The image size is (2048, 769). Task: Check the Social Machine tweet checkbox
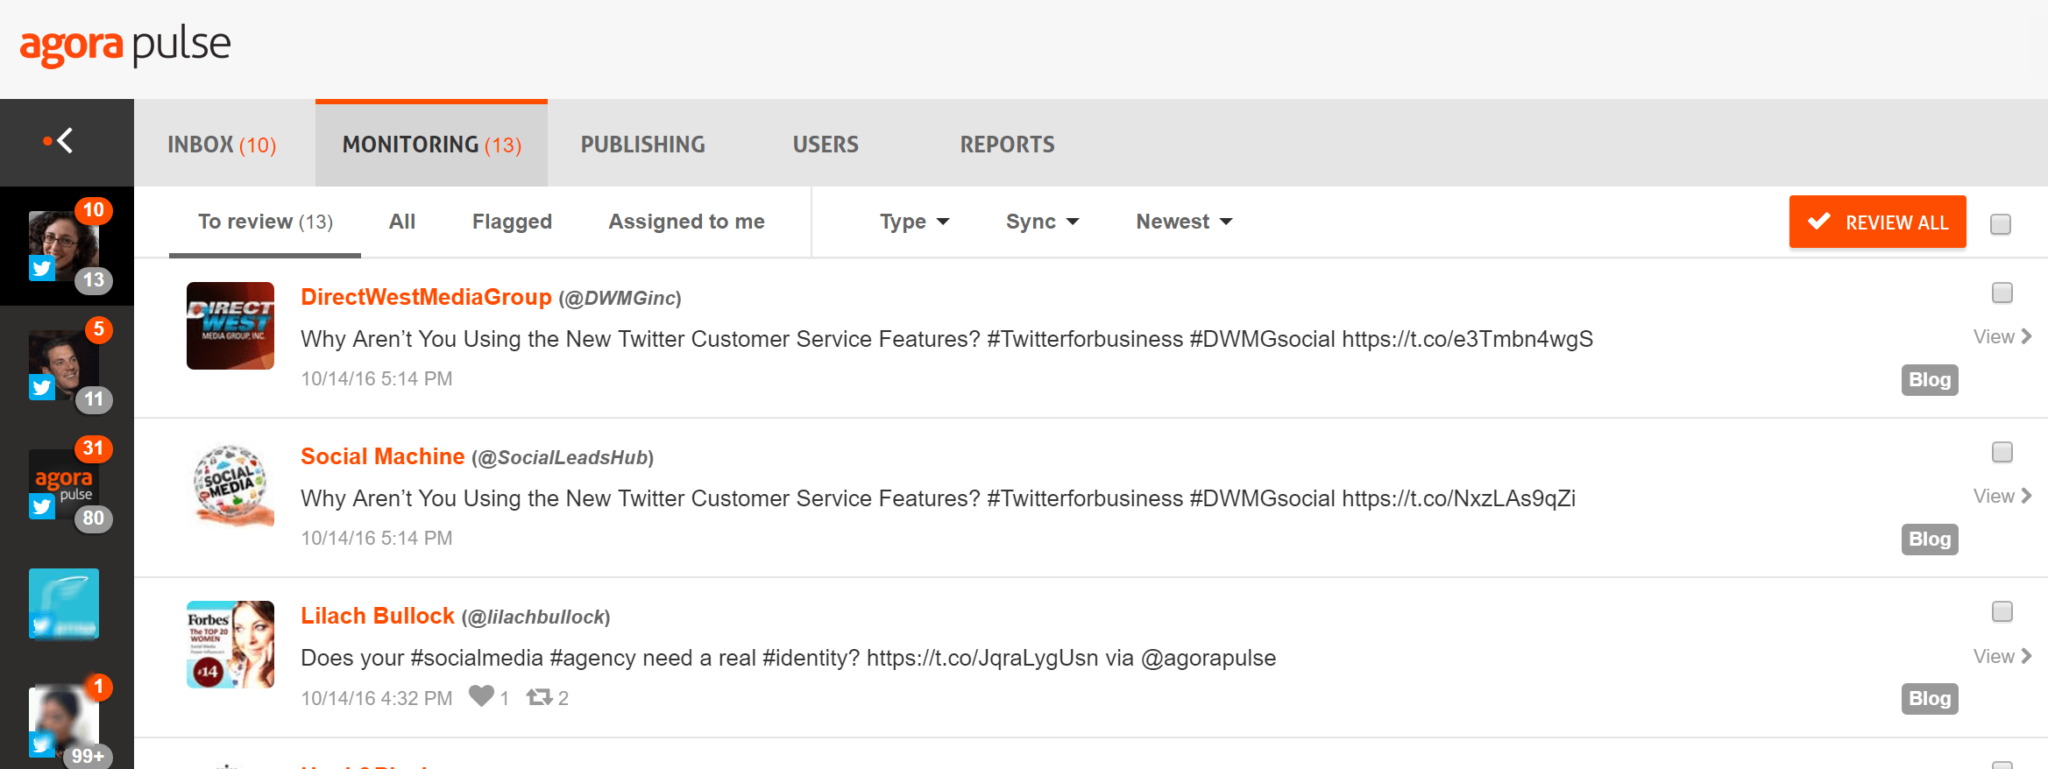point(2002,452)
